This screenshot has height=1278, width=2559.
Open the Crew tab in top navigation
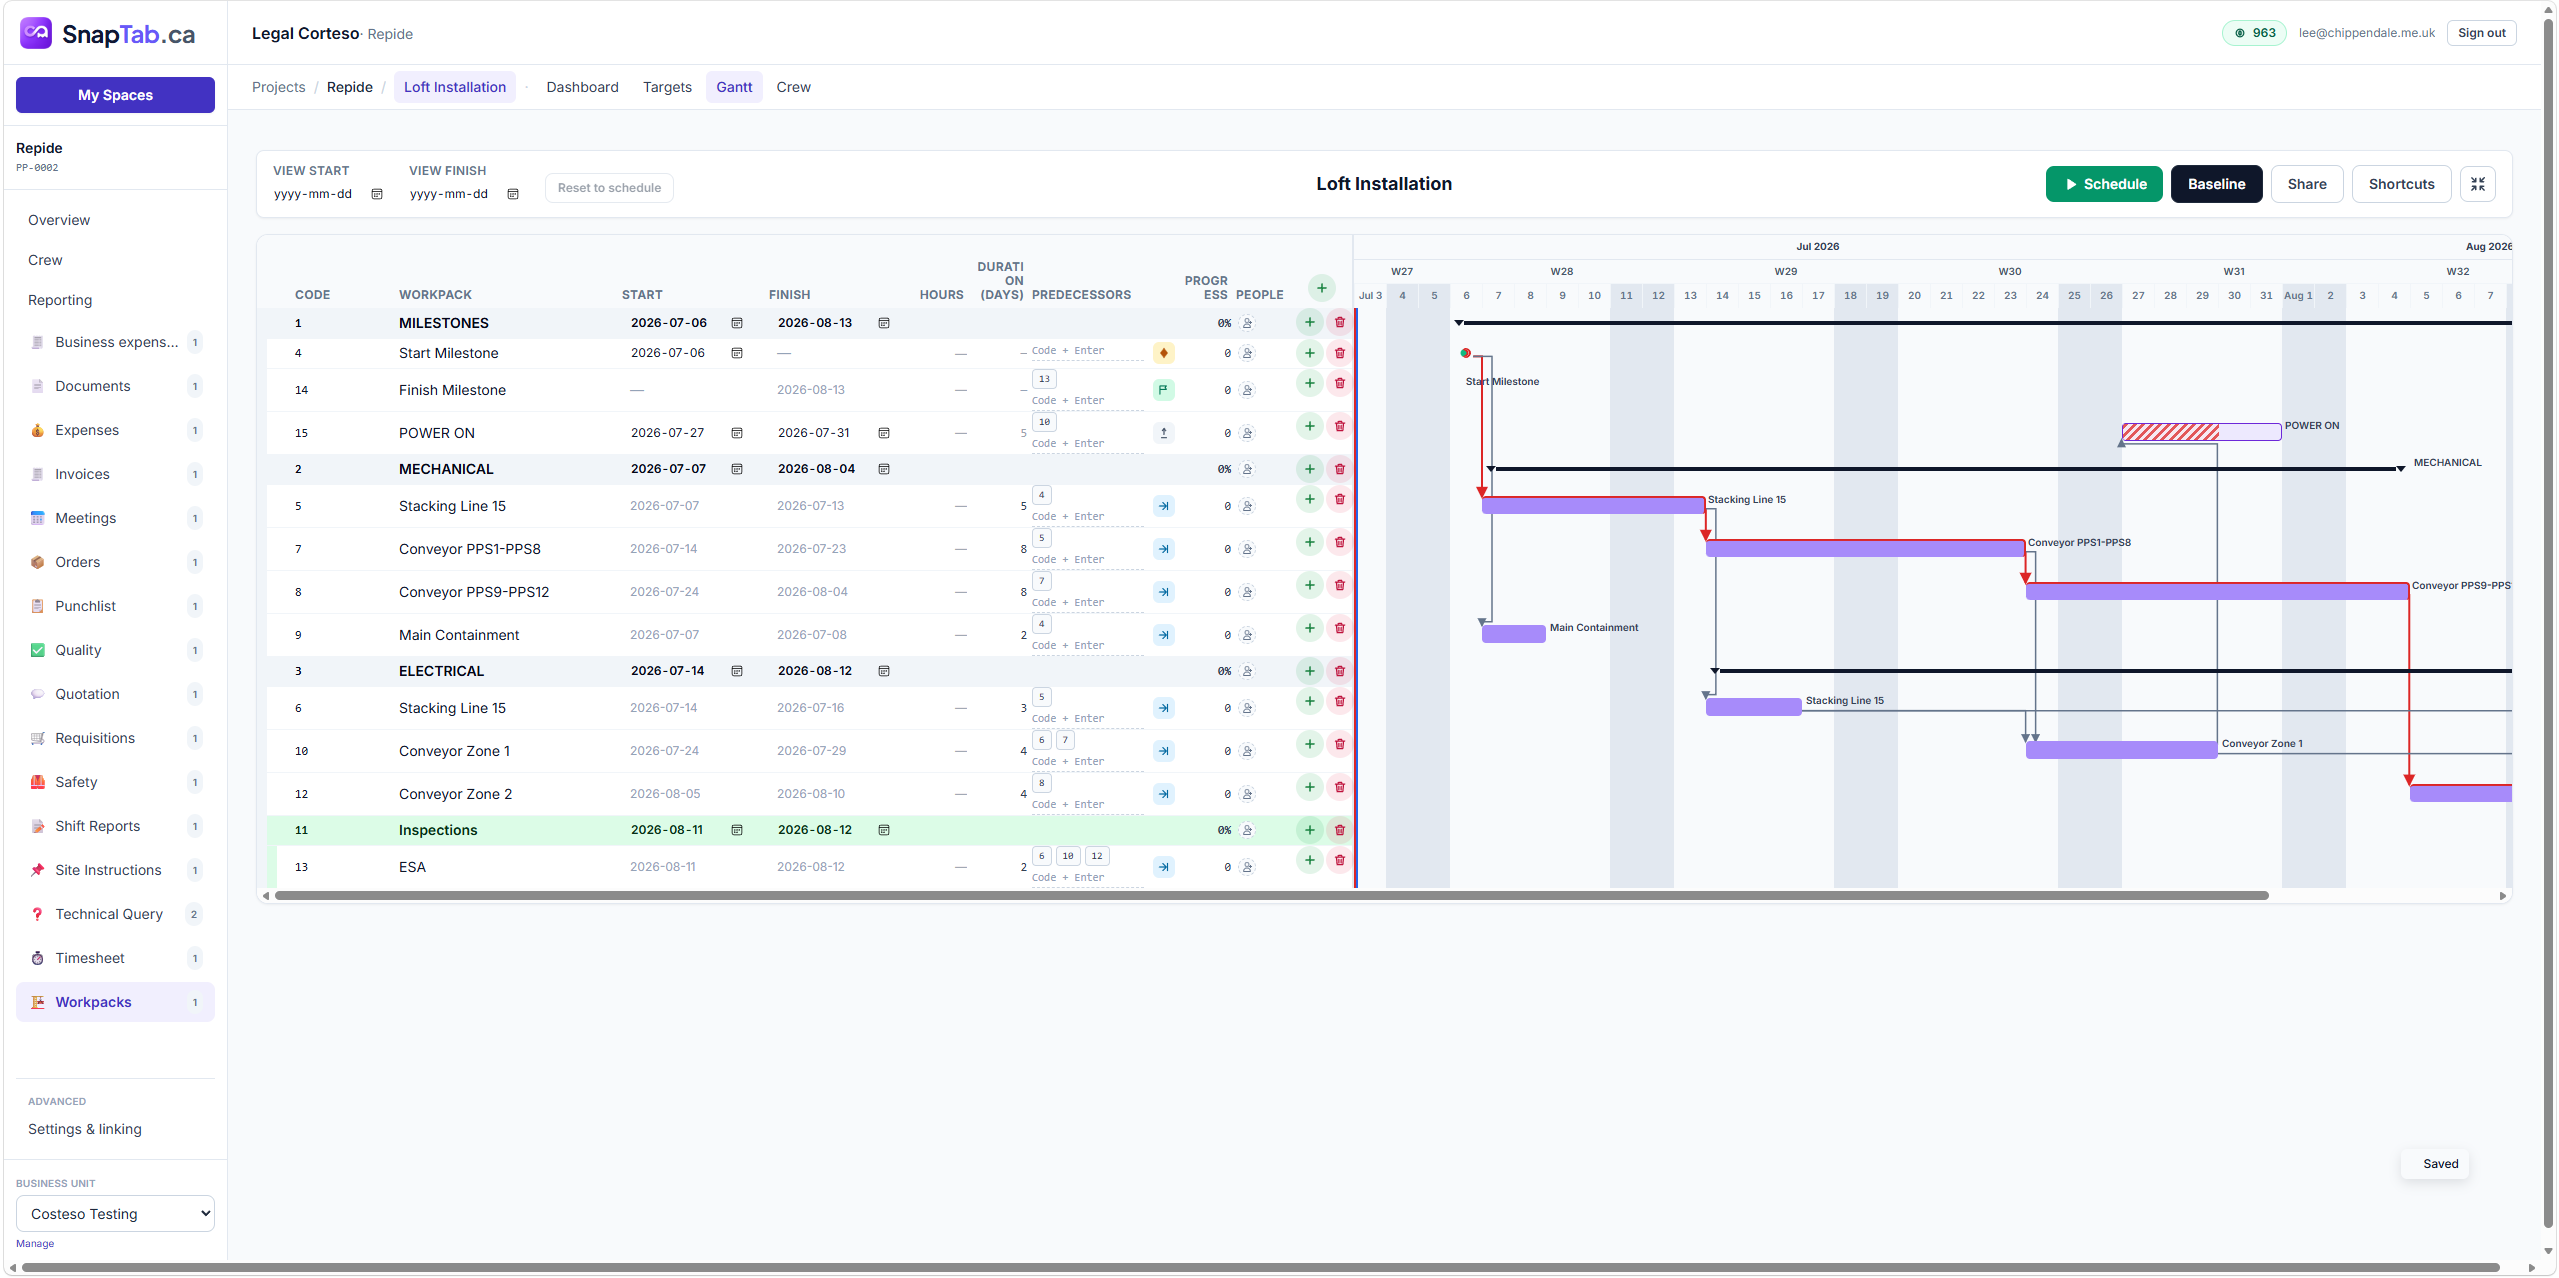[793, 87]
